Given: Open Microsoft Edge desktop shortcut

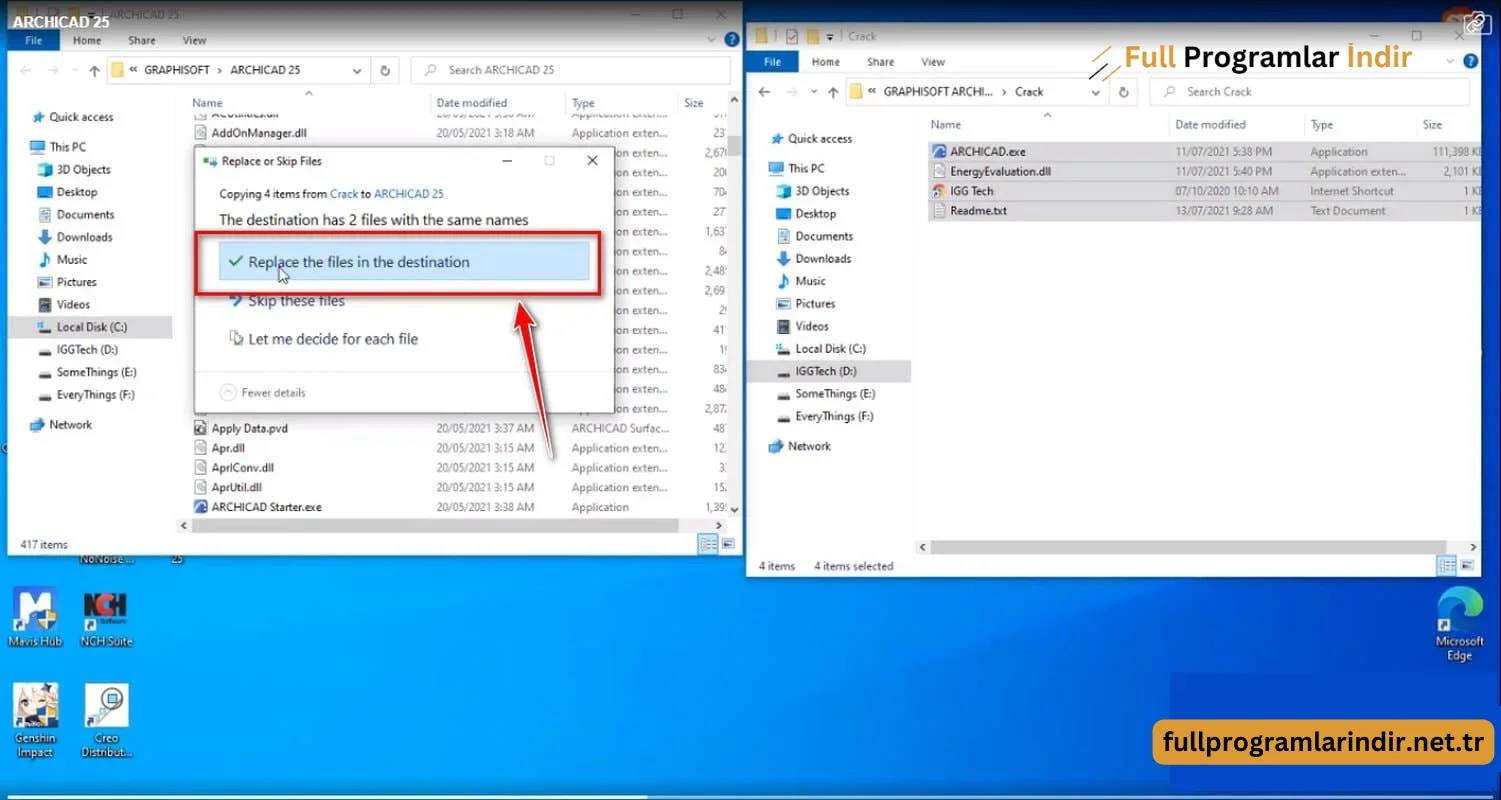Looking at the screenshot, I should point(1460,625).
